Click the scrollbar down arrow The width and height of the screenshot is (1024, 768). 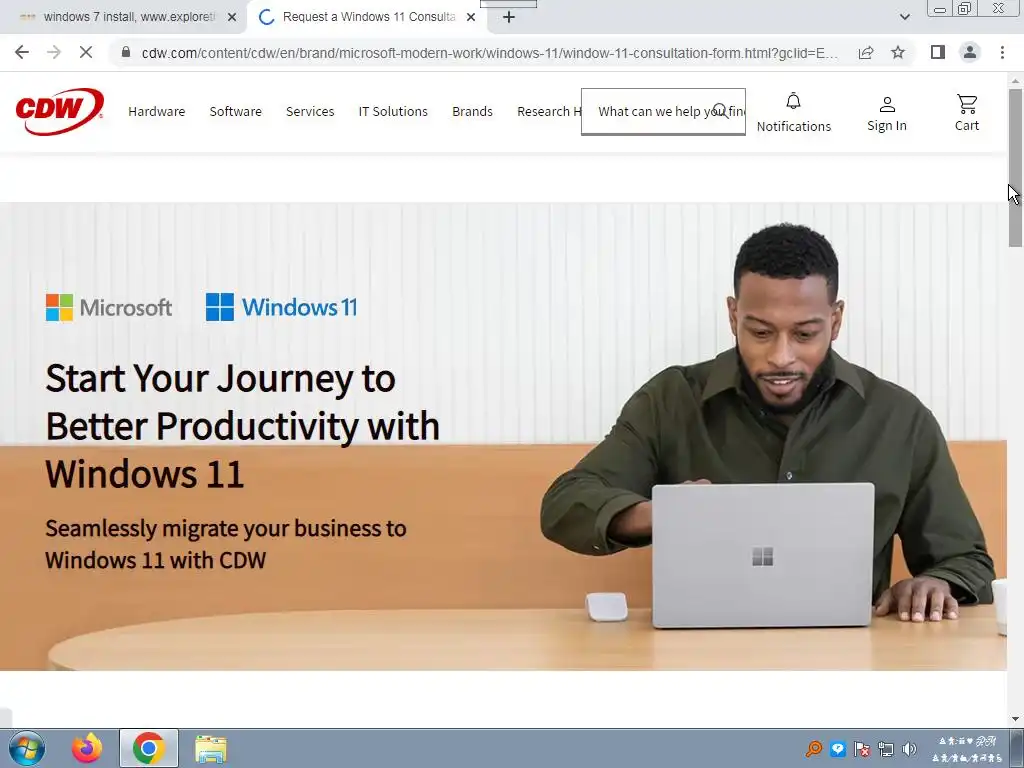click(x=1016, y=719)
